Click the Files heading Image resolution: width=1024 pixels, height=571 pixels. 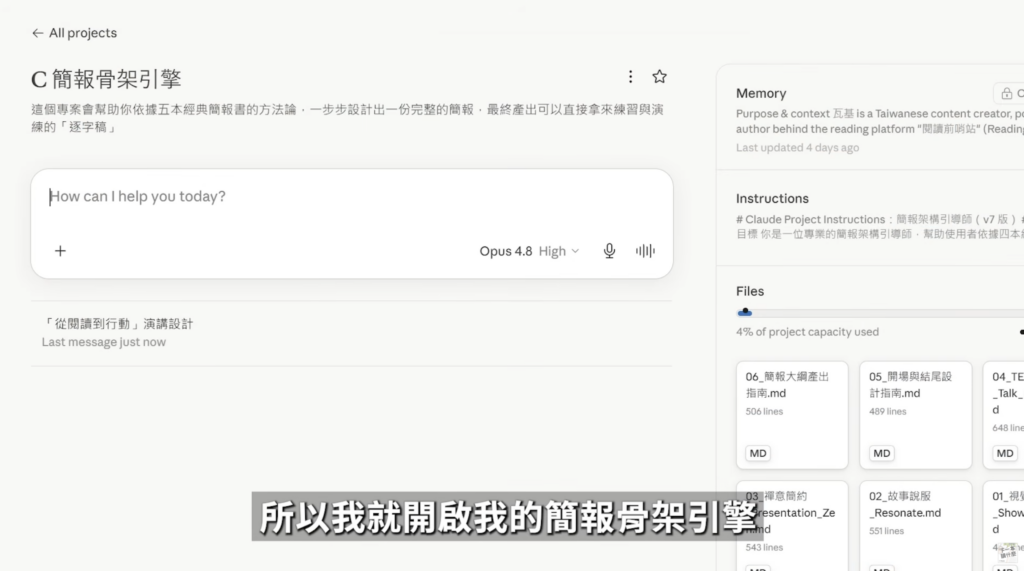pos(750,291)
